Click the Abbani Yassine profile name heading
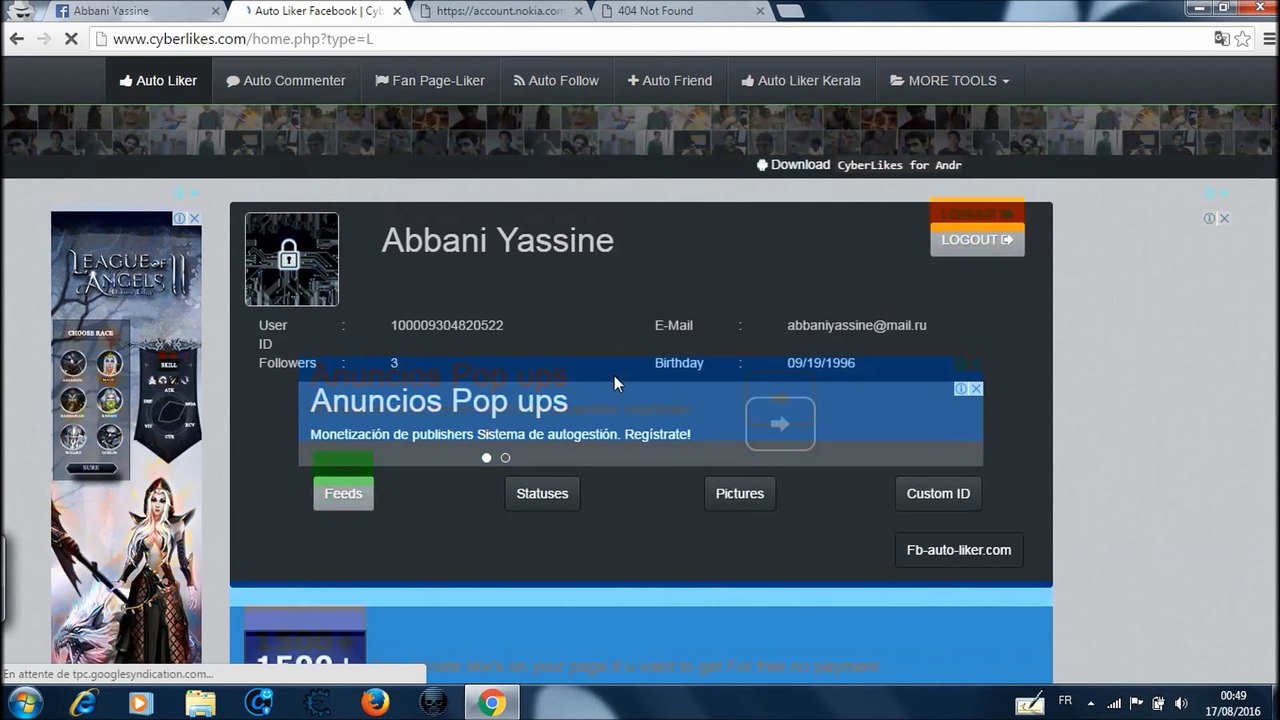The height and width of the screenshot is (720, 1280). pyautogui.click(x=498, y=241)
